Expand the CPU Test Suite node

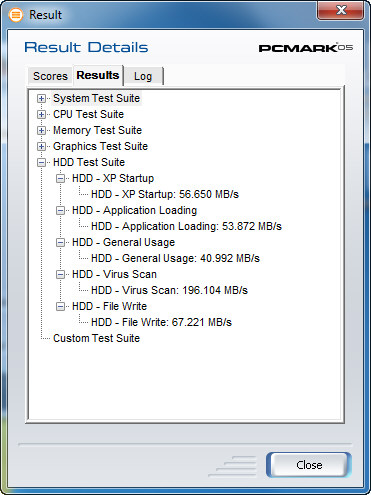41,114
